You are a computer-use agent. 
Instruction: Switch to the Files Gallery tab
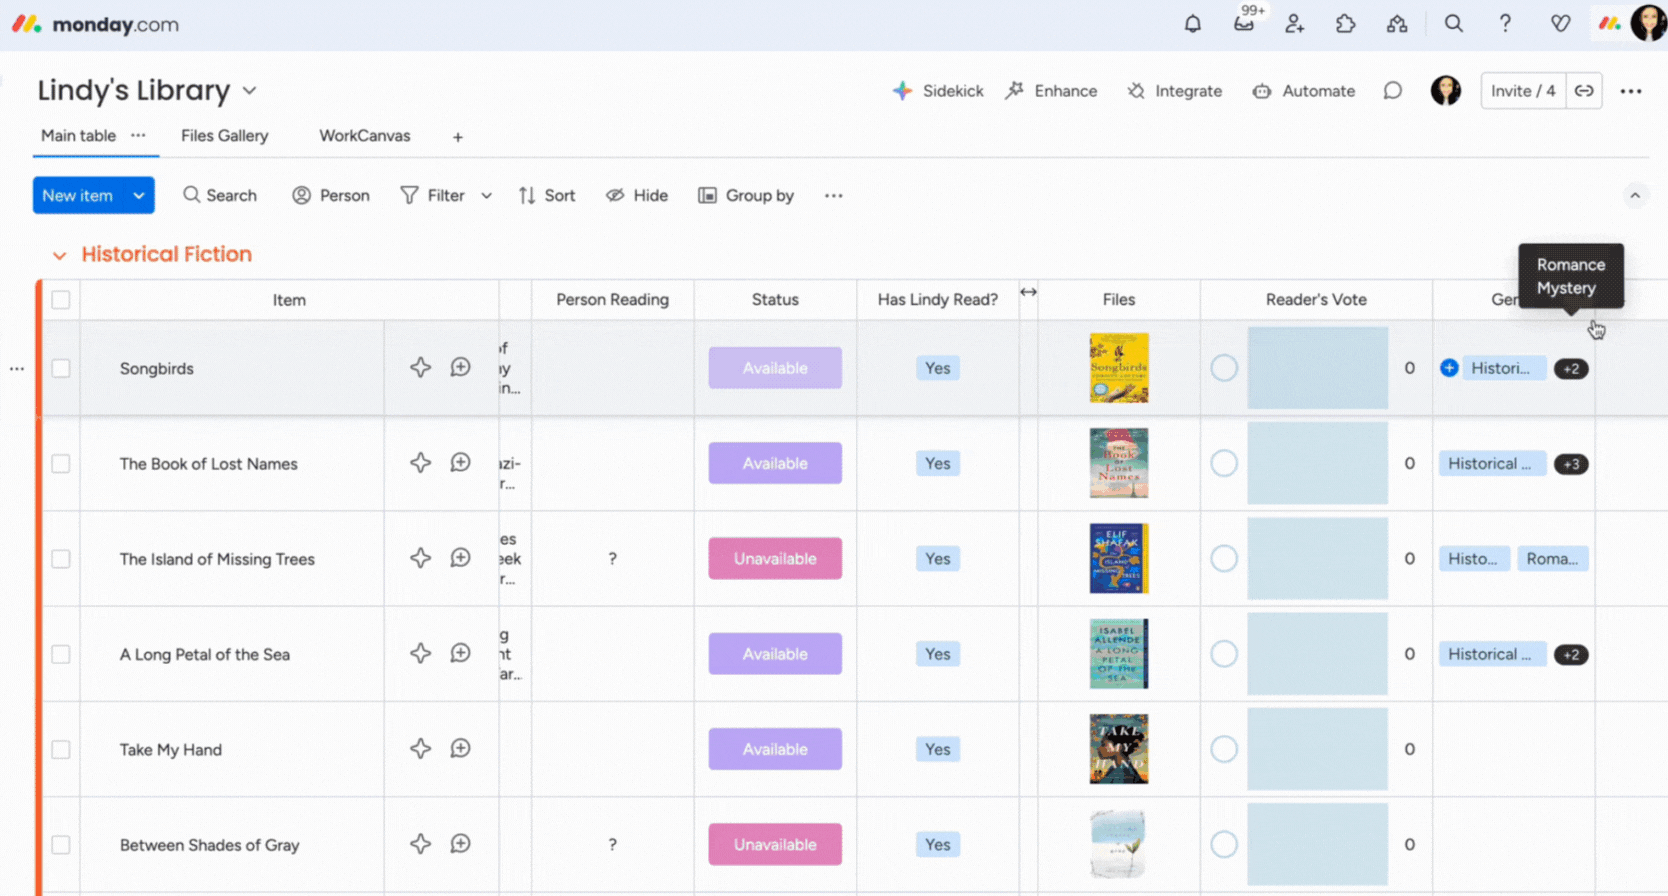224,136
